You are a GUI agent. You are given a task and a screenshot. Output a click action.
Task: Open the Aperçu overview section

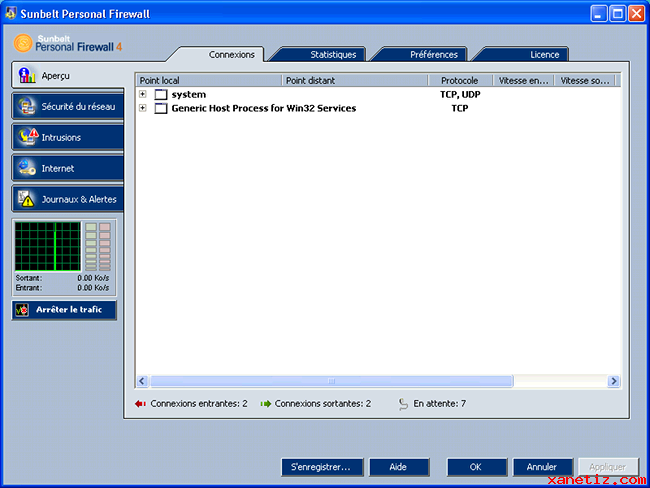point(68,75)
